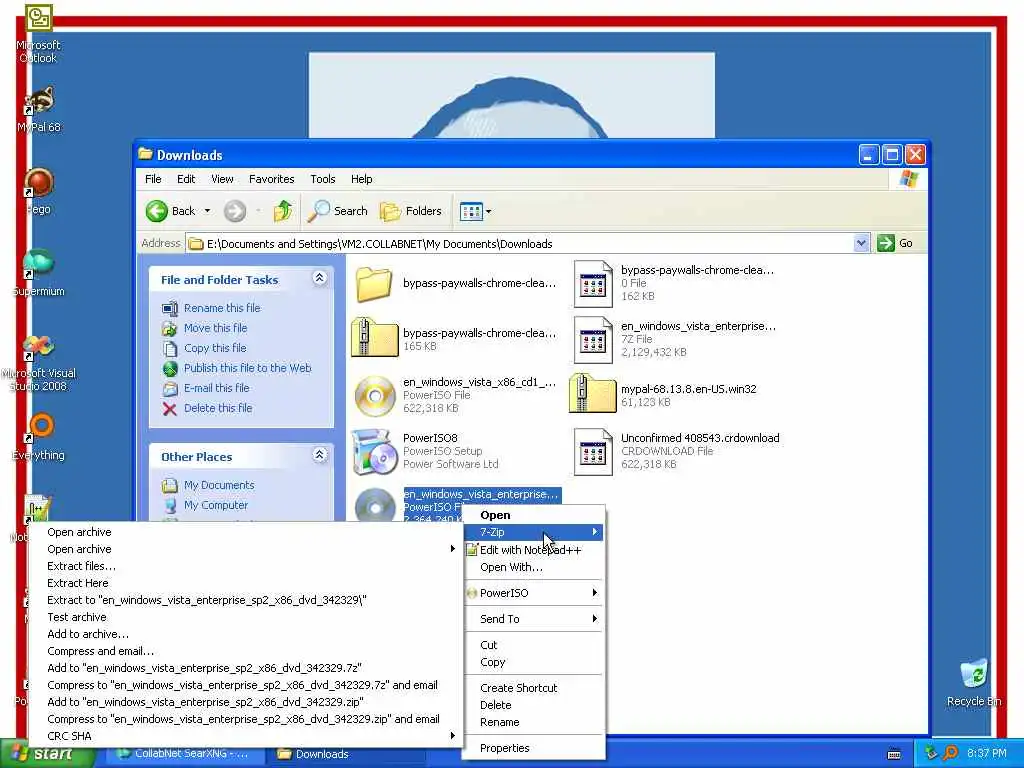Viewport: 1024px width, 768px height.
Task: Open the Favorites menu
Action: point(272,179)
